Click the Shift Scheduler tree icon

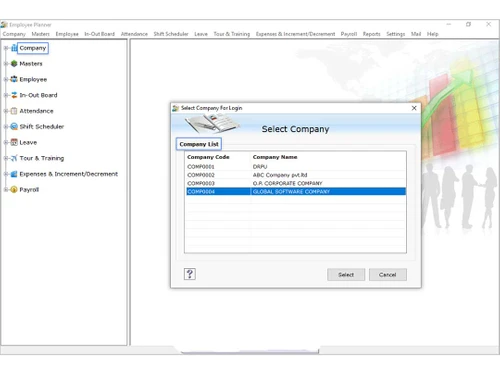[14, 127]
